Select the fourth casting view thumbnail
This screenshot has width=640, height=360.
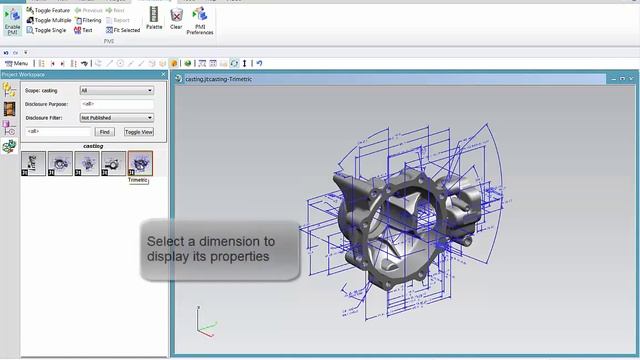click(x=113, y=163)
